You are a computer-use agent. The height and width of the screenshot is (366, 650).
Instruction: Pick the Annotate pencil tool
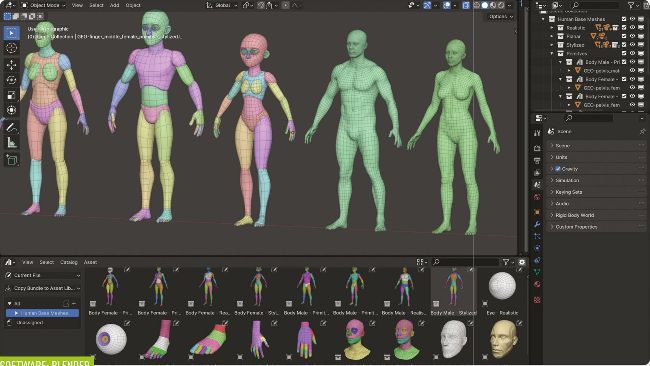coord(12,127)
